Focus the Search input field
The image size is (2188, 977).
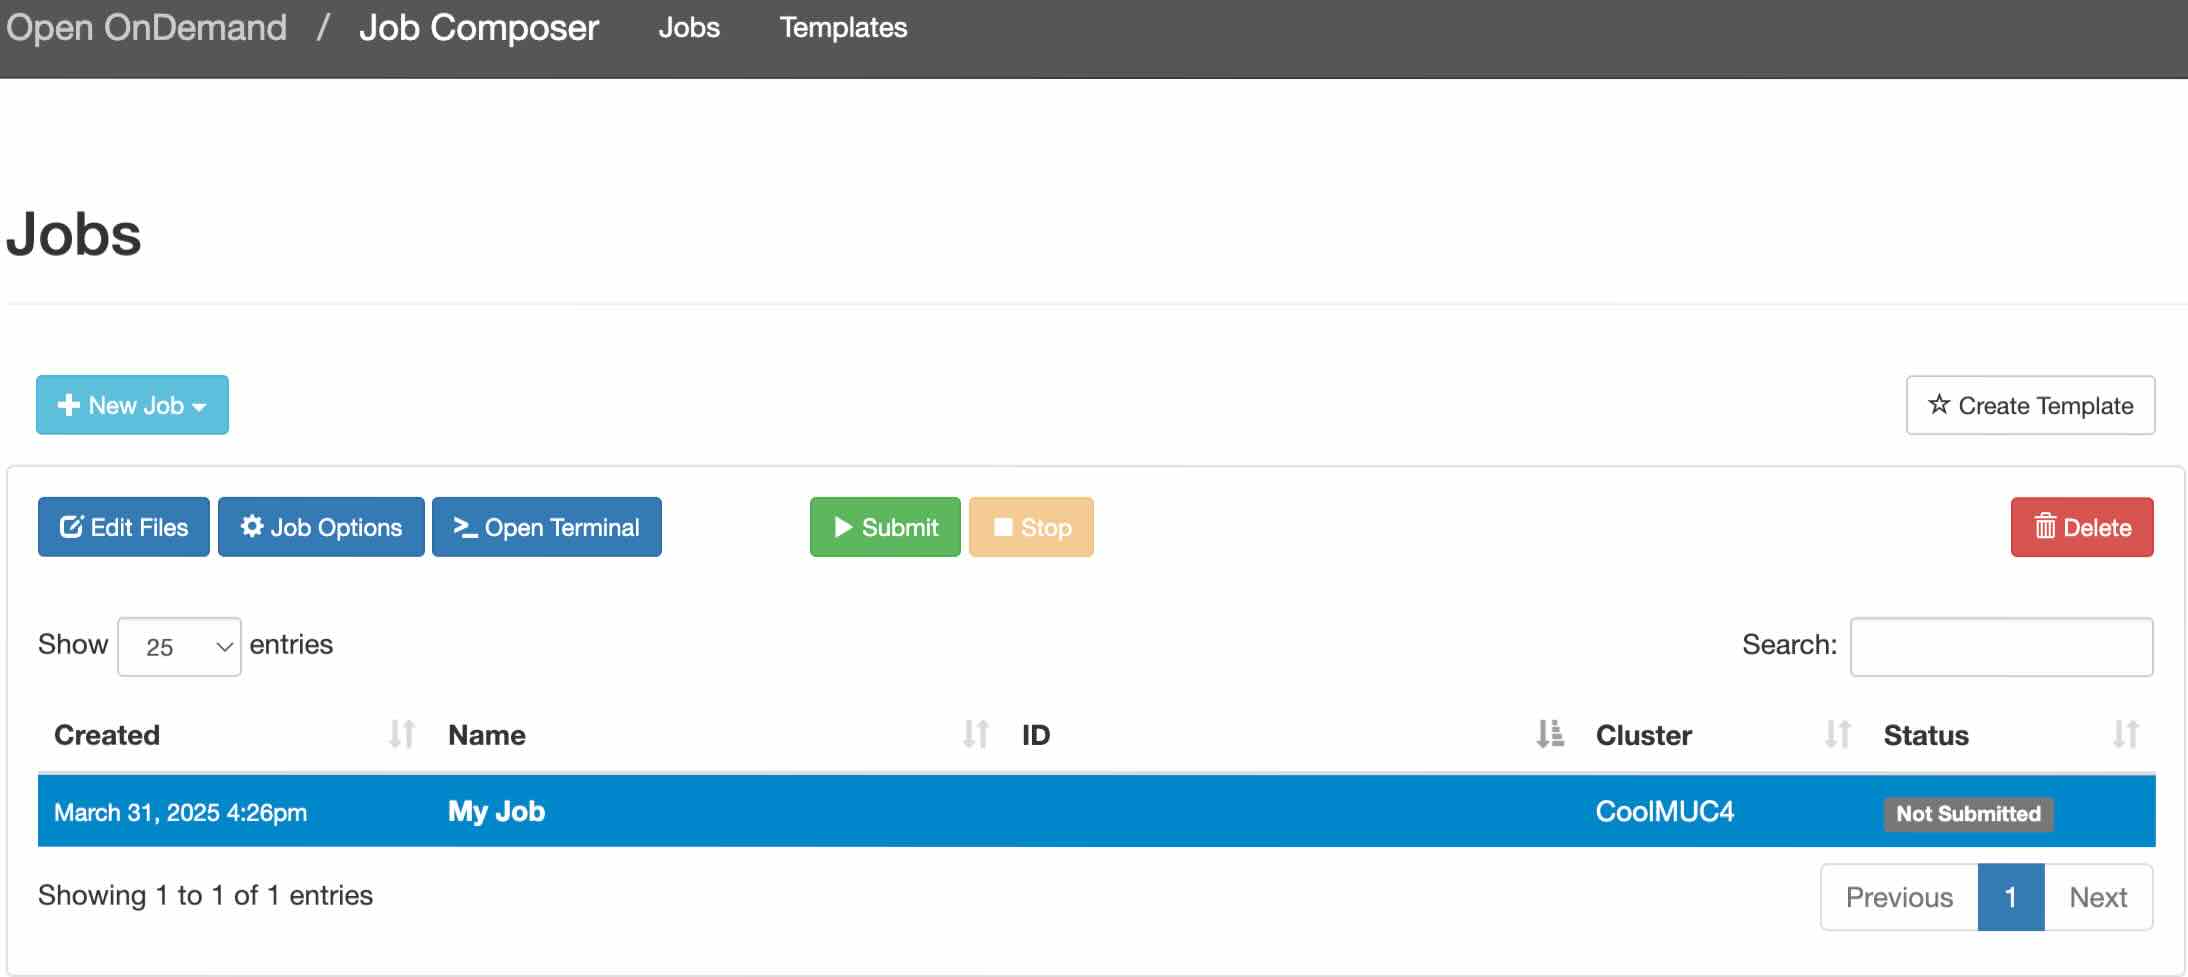click(2001, 647)
